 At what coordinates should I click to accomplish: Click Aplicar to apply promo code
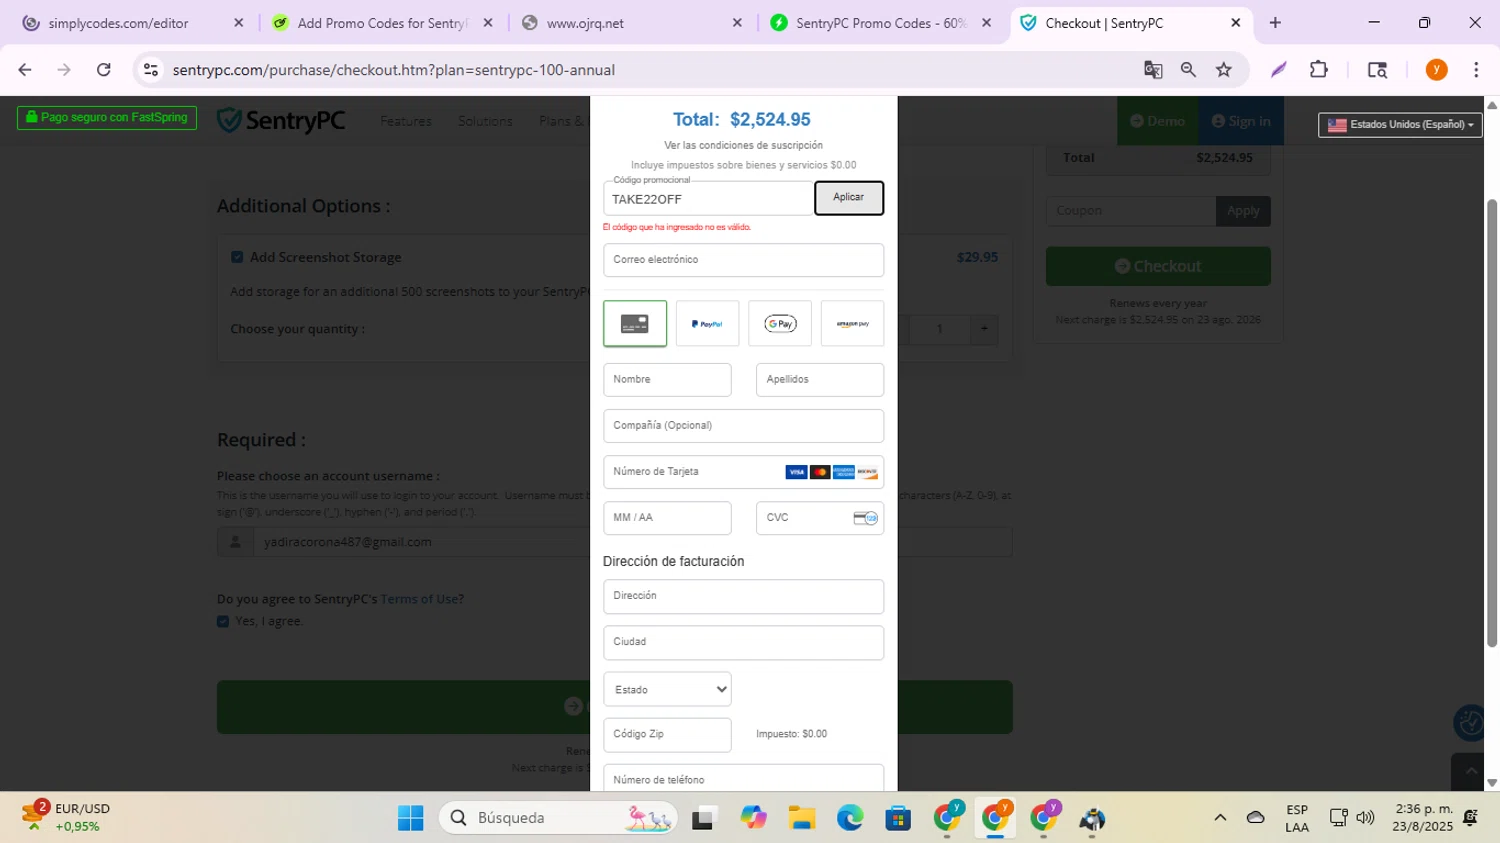(x=849, y=198)
